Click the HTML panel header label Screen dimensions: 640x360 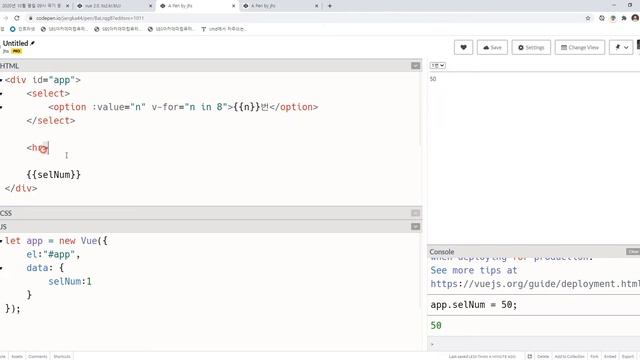[x=9, y=66]
